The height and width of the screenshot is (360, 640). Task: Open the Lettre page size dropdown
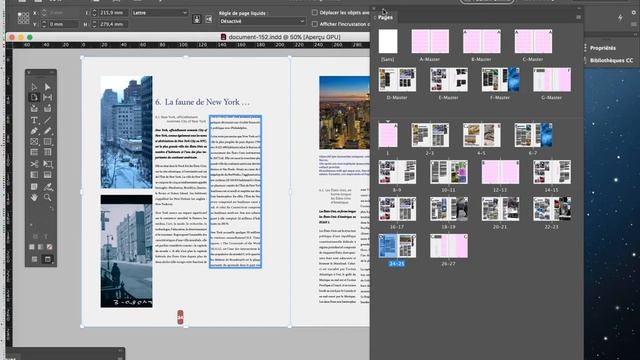click(x=160, y=13)
